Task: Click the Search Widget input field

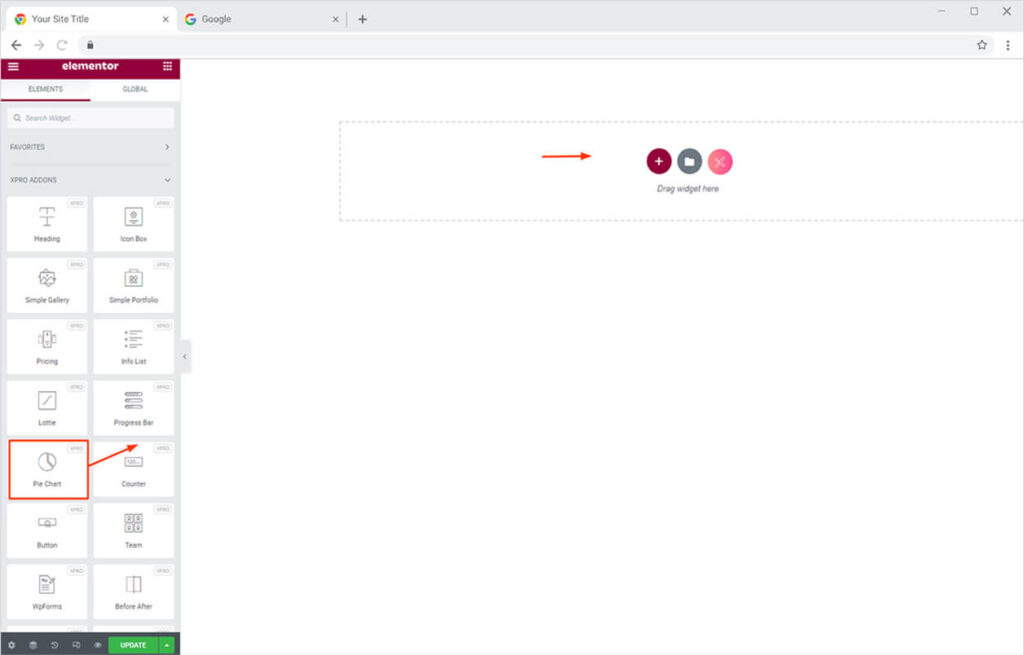Action: [x=90, y=118]
